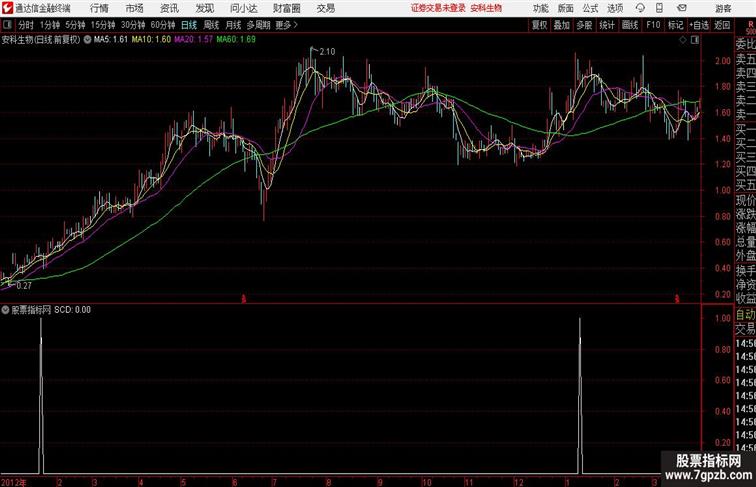
Task: Open the 市场 menu
Action: click(x=135, y=8)
